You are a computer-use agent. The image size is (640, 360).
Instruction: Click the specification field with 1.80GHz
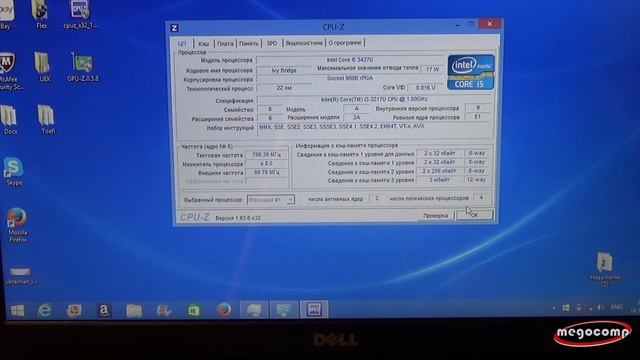(x=374, y=99)
